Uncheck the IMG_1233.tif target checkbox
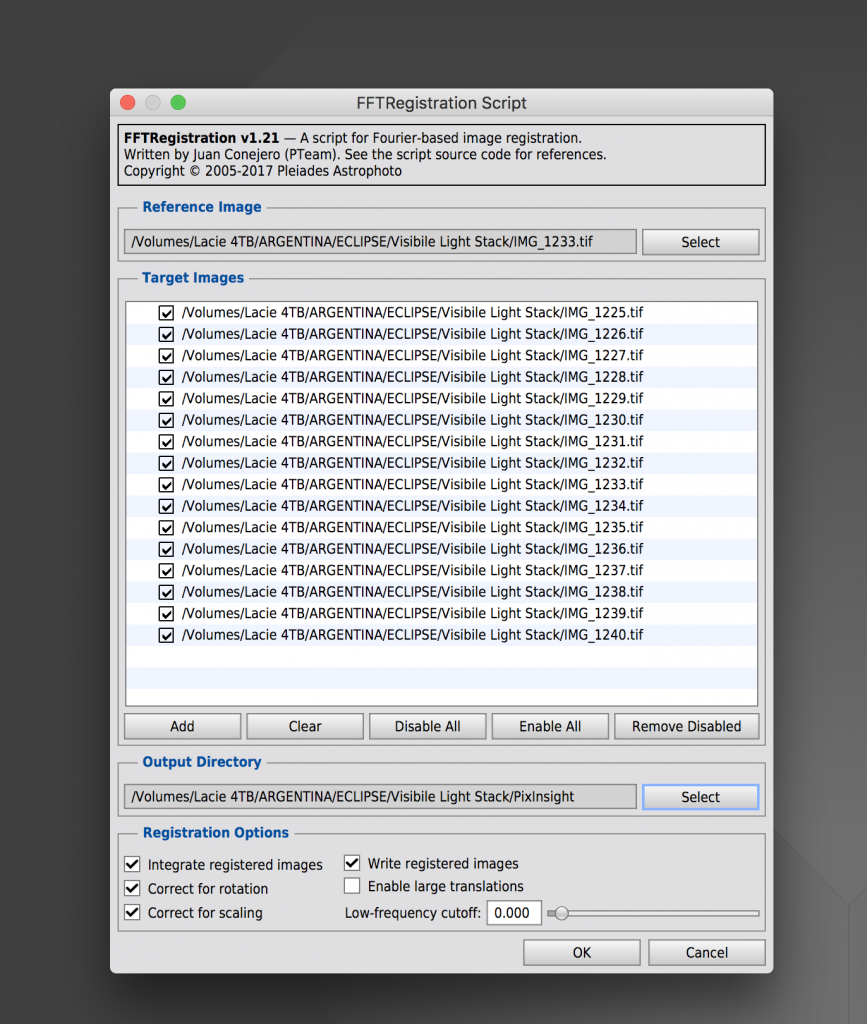Viewport: 867px width, 1024px height. pyautogui.click(x=166, y=485)
